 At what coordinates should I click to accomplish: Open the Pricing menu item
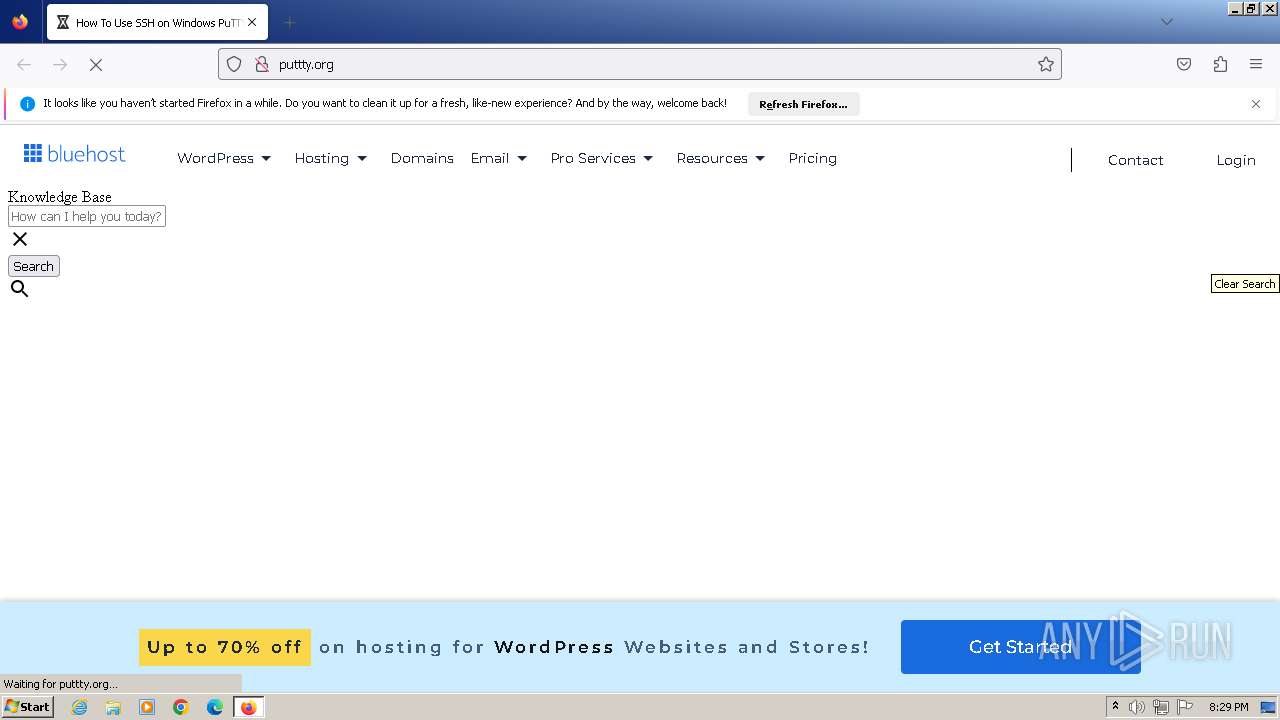click(812, 158)
